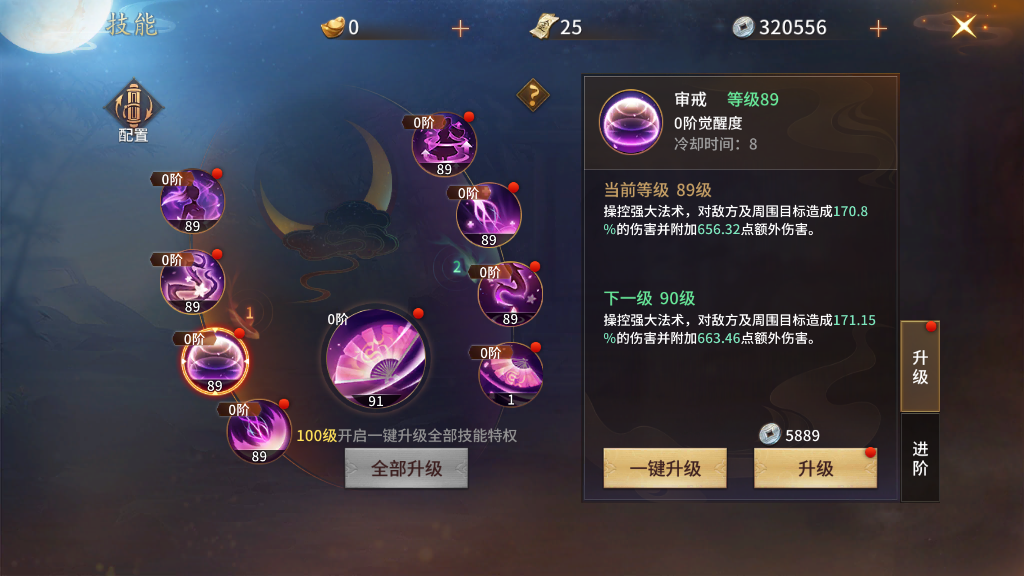This screenshot has width=1024, height=576.
Task: Switch to the 进阶 tab
Action: click(x=920, y=458)
